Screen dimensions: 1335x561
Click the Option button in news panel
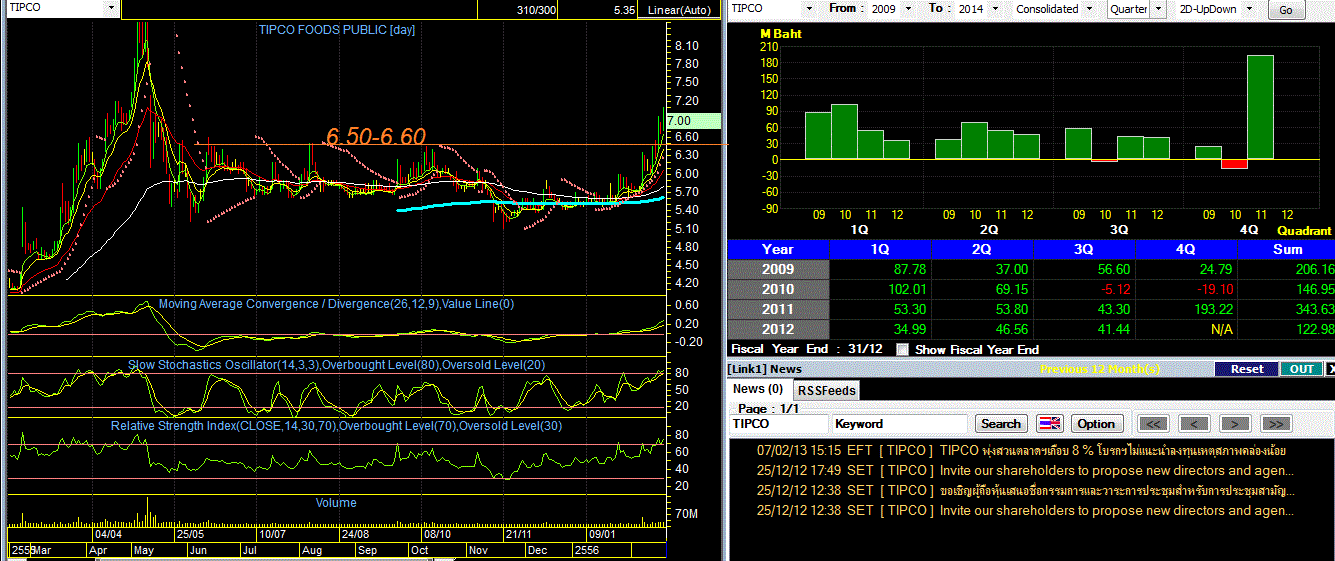pyautogui.click(x=1096, y=423)
